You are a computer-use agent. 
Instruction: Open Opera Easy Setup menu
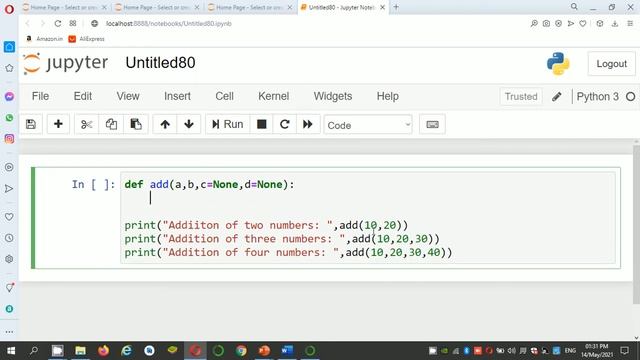(x=630, y=24)
